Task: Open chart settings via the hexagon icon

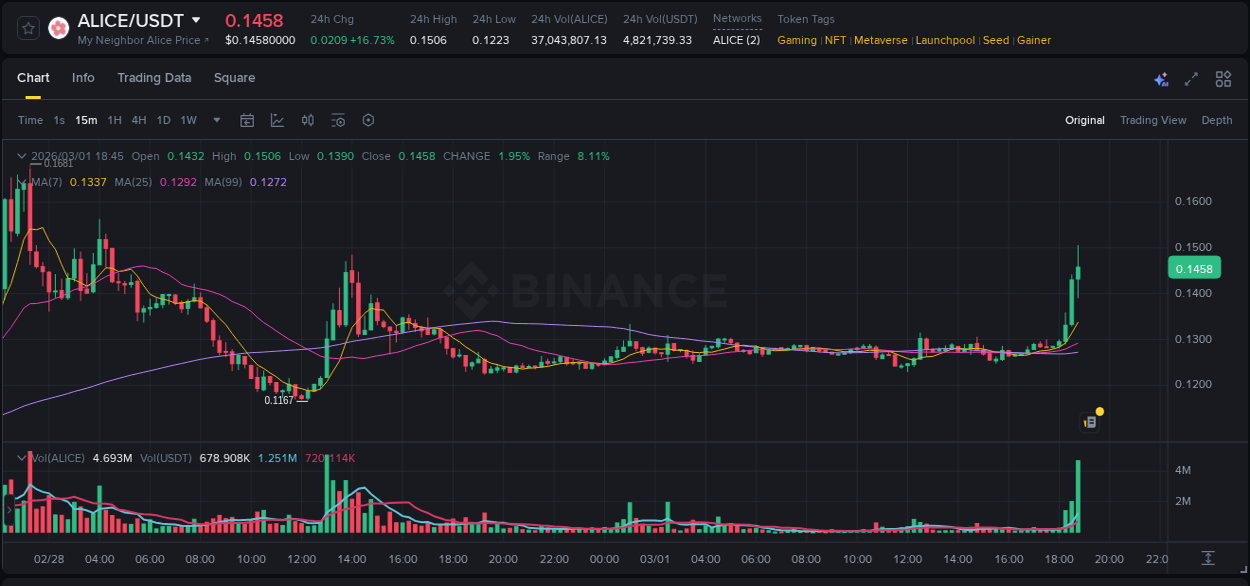Action: pos(368,120)
